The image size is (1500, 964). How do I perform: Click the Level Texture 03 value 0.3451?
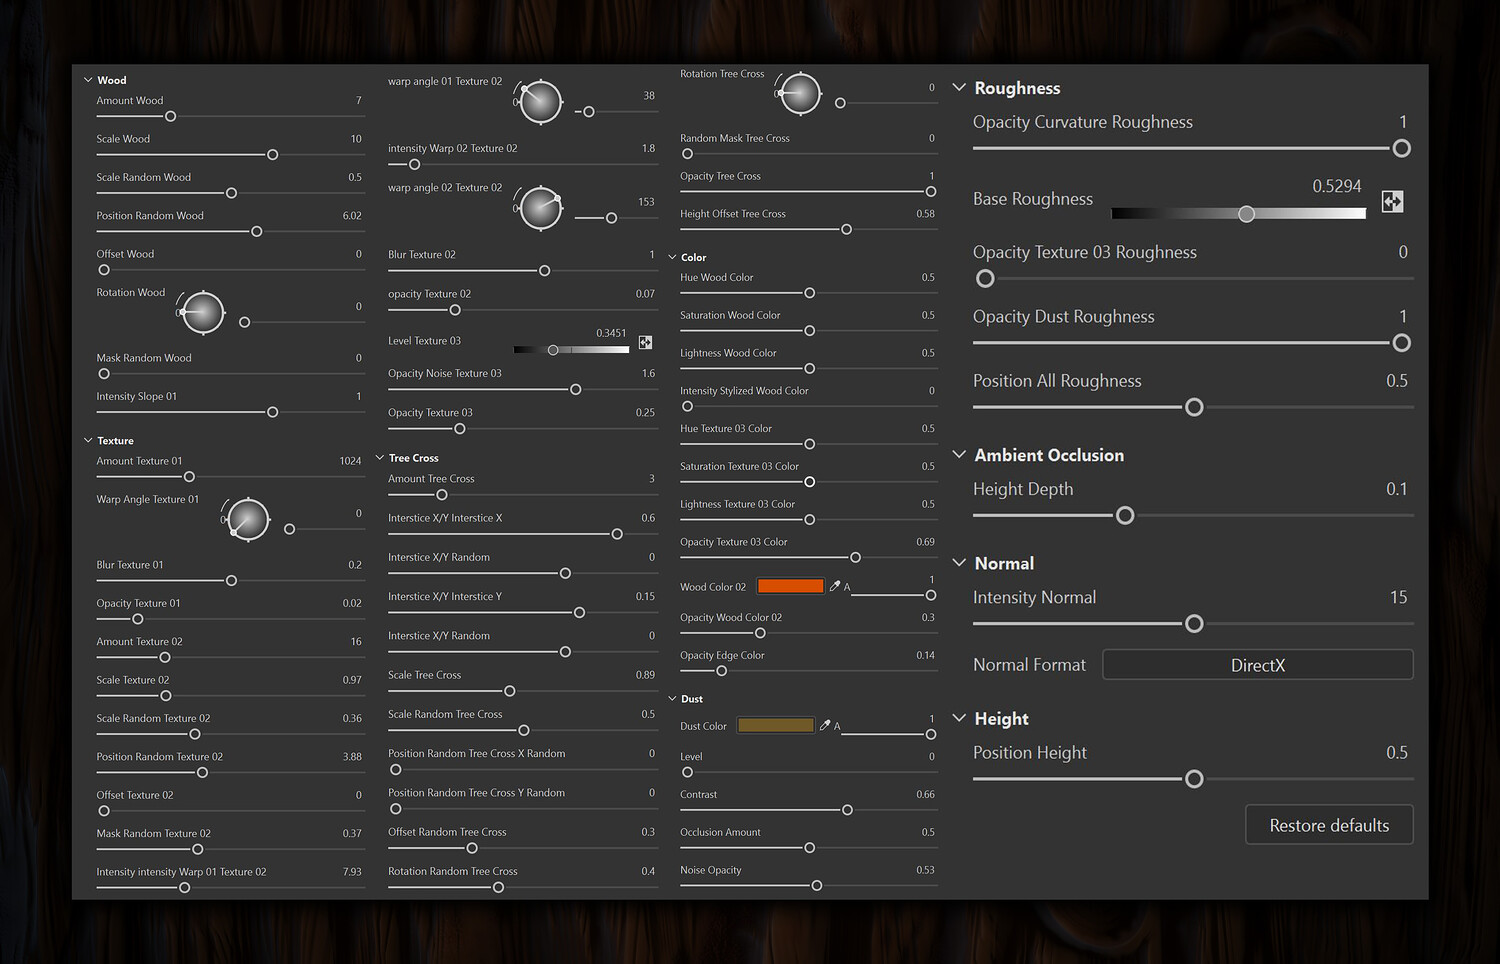click(x=611, y=333)
